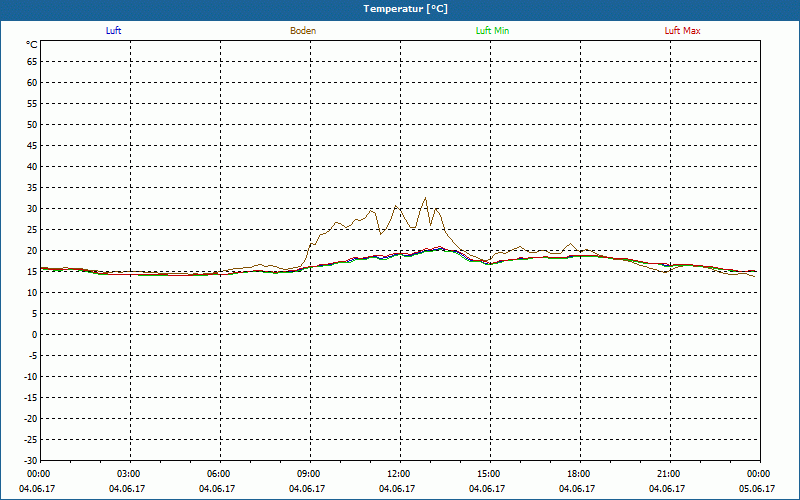The image size is (800, 500).
Task: Click the Boden legend label
Action: (x=303, y=31)
